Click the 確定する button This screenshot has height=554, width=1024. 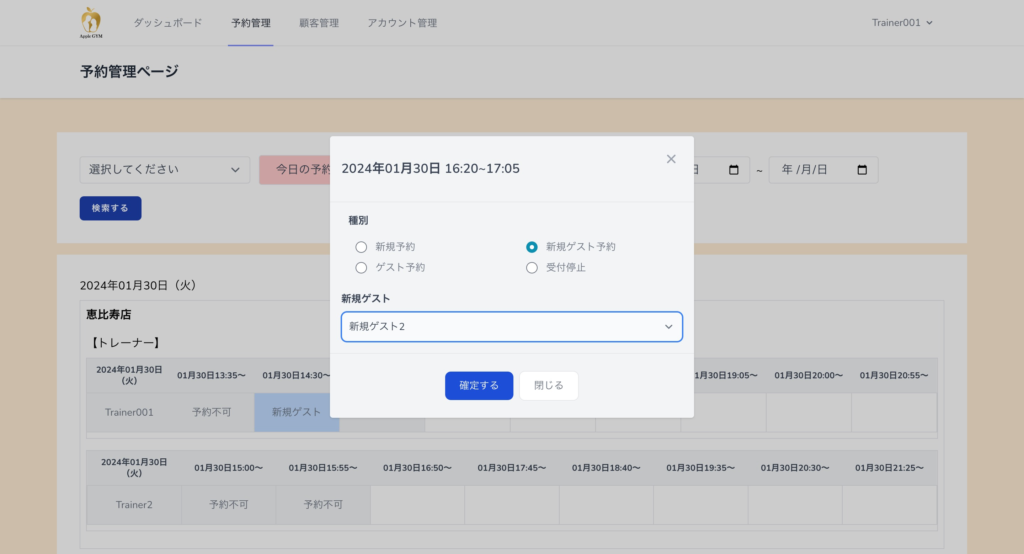pyautogui.click(x=479, y=385)
